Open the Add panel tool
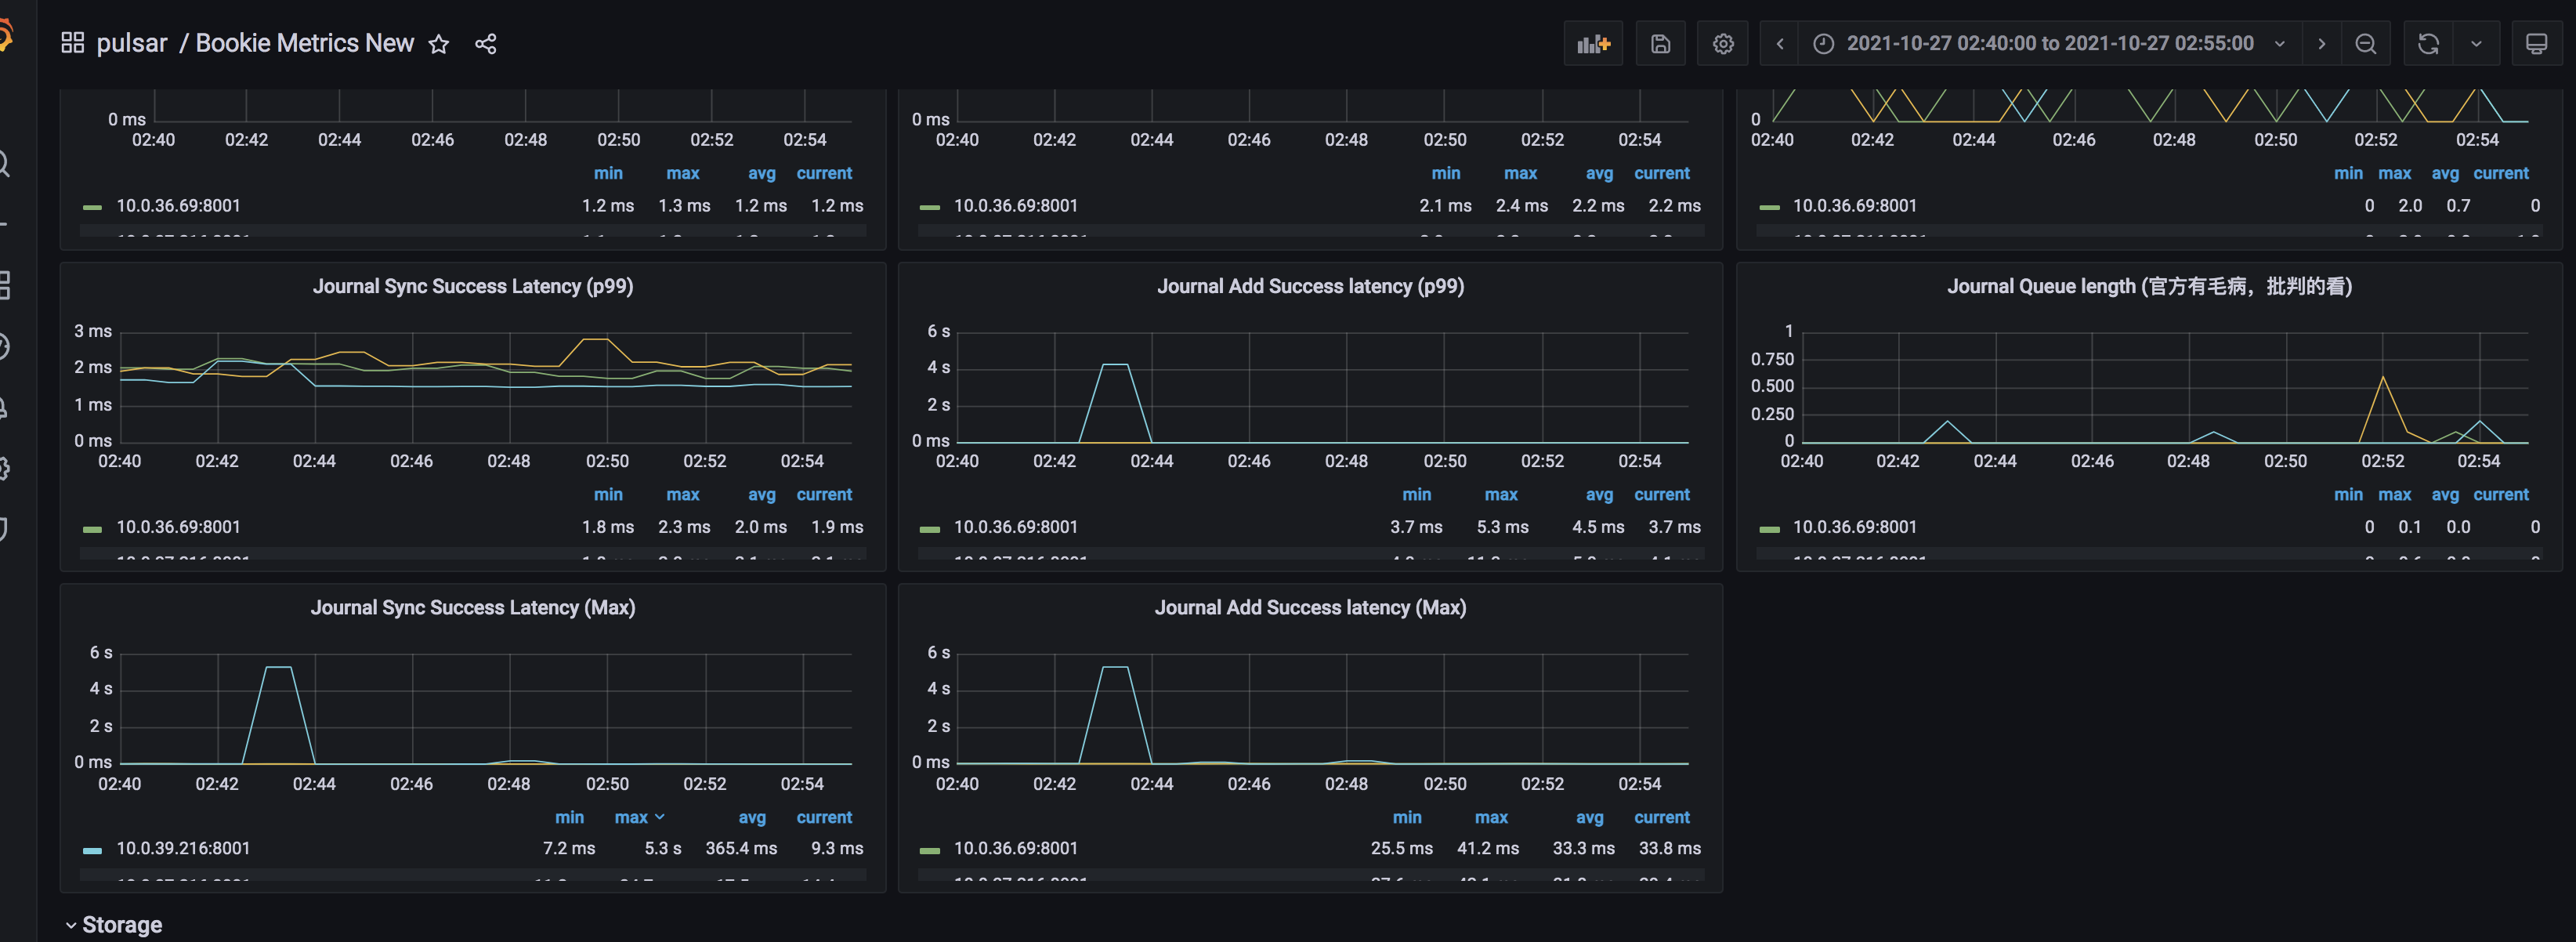2576x942 pixels. click(1593, 43)
